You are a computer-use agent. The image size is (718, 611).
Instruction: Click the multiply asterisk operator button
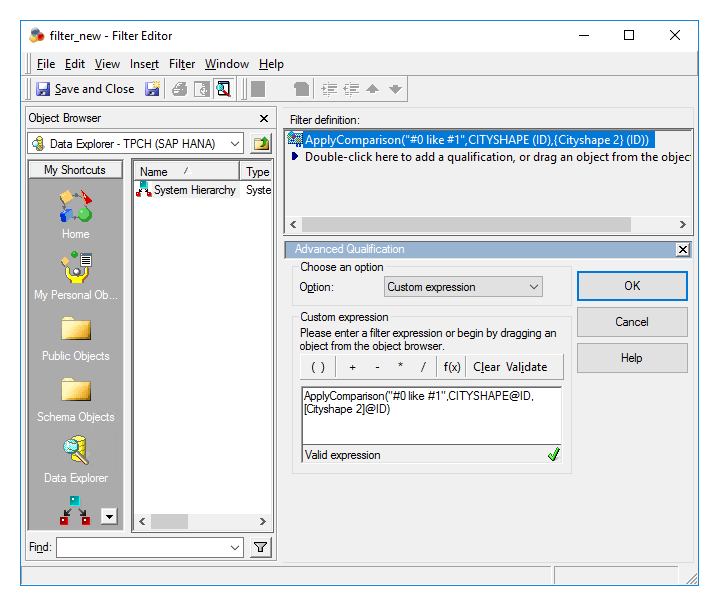(x=400, y=367)
